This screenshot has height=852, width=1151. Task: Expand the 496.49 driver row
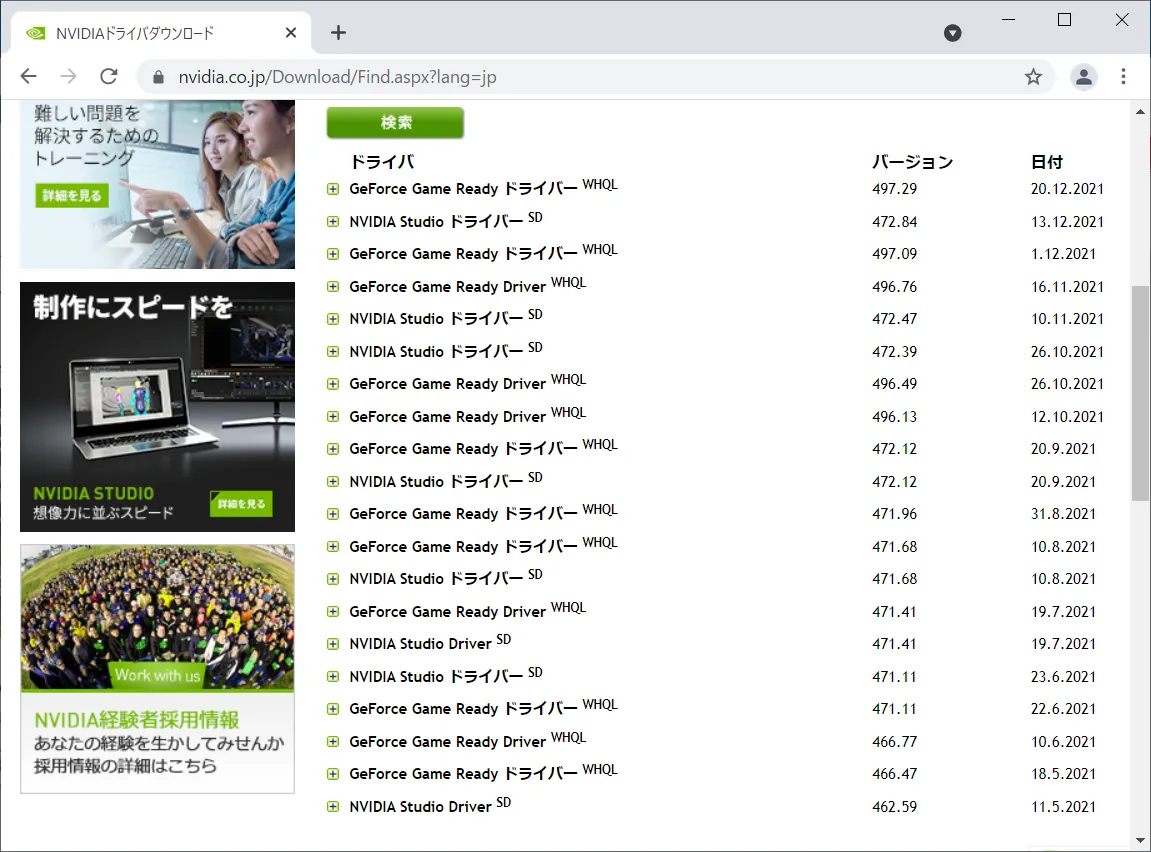(333, 384)
